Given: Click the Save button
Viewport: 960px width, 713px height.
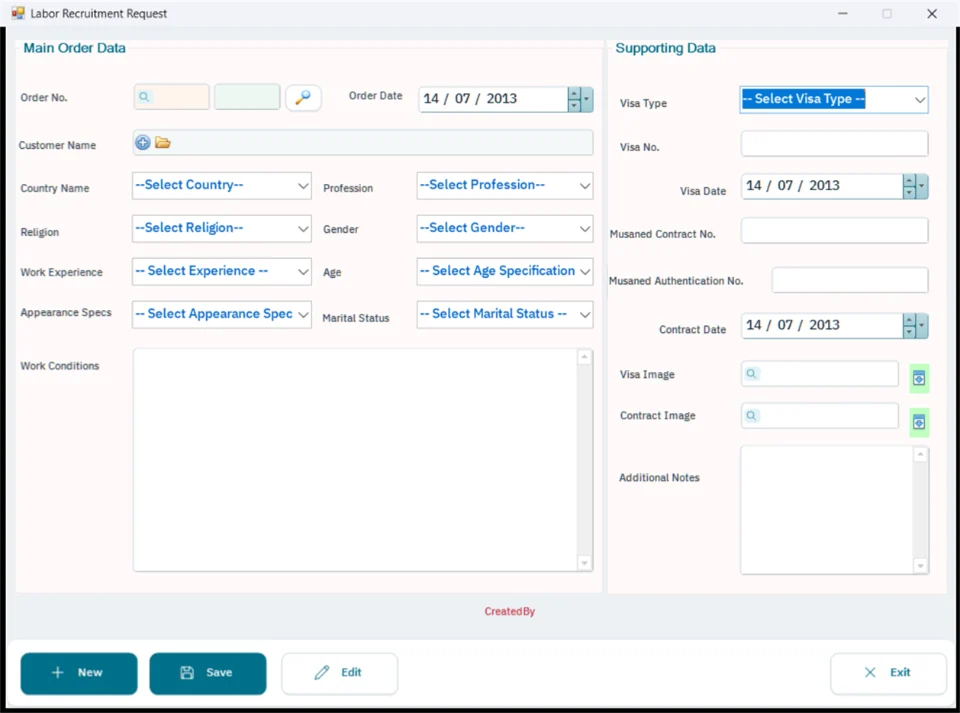Looking at the screenshot, I should click(208, 673).
